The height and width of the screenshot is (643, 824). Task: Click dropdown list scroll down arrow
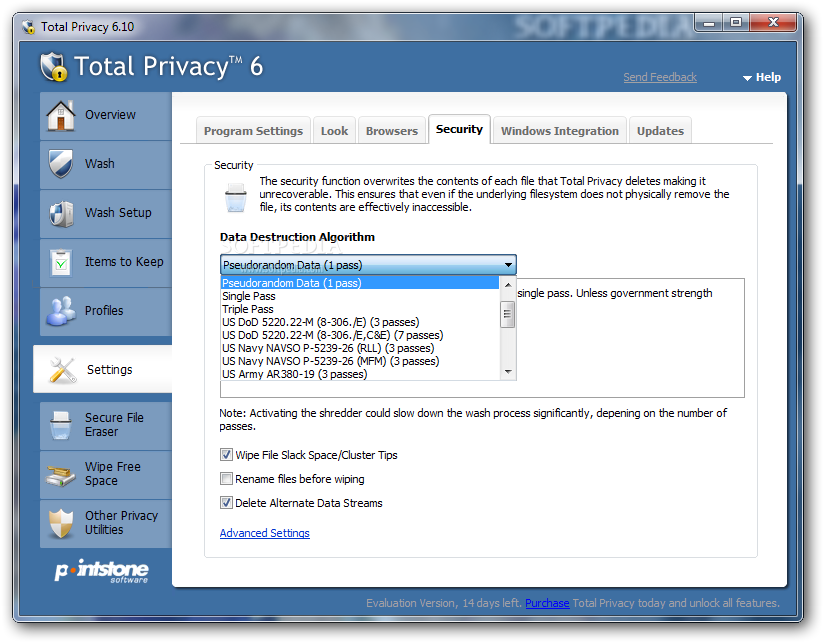pyautogui.click(x=508, y=371)
